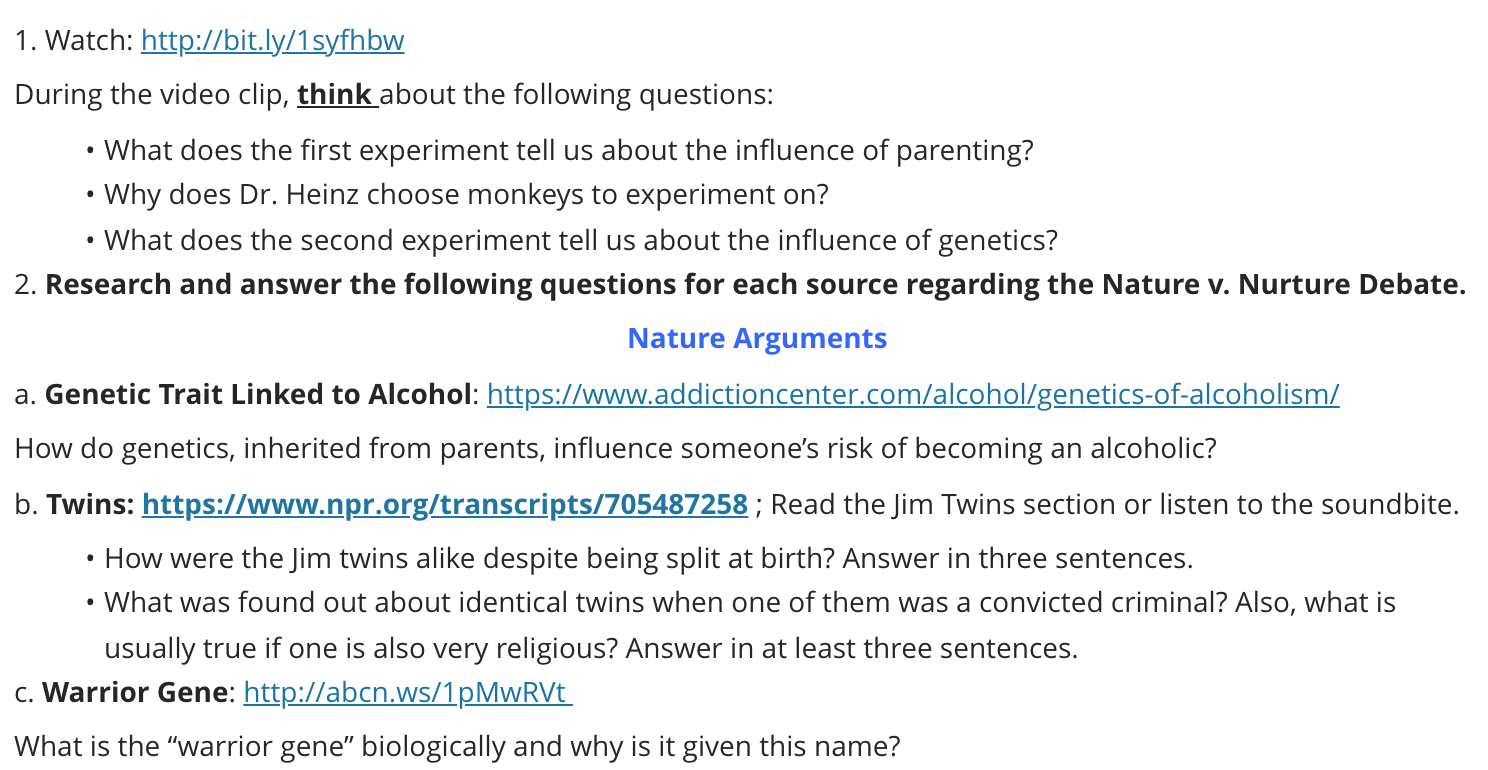The width and height of the screenshot is (1488, 770).
Task: Click the question about the warrior gene's name
Action: point(457,746)
